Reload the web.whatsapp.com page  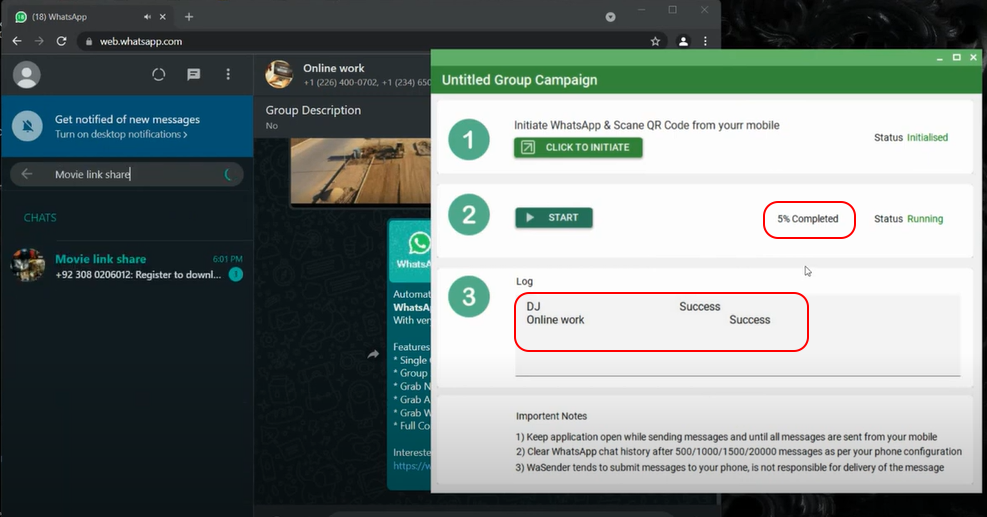(x=62, y=41)
